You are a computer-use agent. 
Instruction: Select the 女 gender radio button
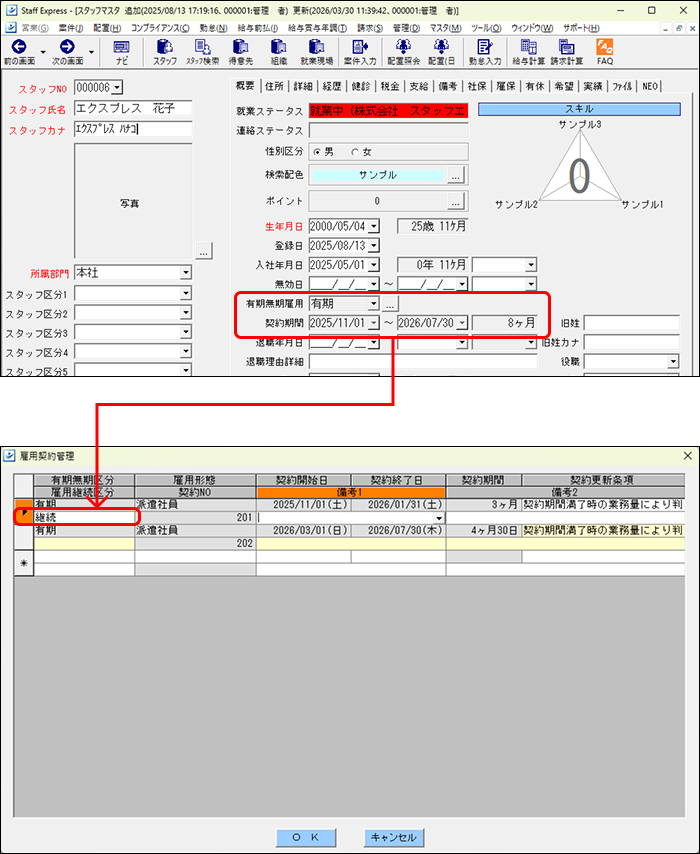pyautogui.click(x=354, y=152)
